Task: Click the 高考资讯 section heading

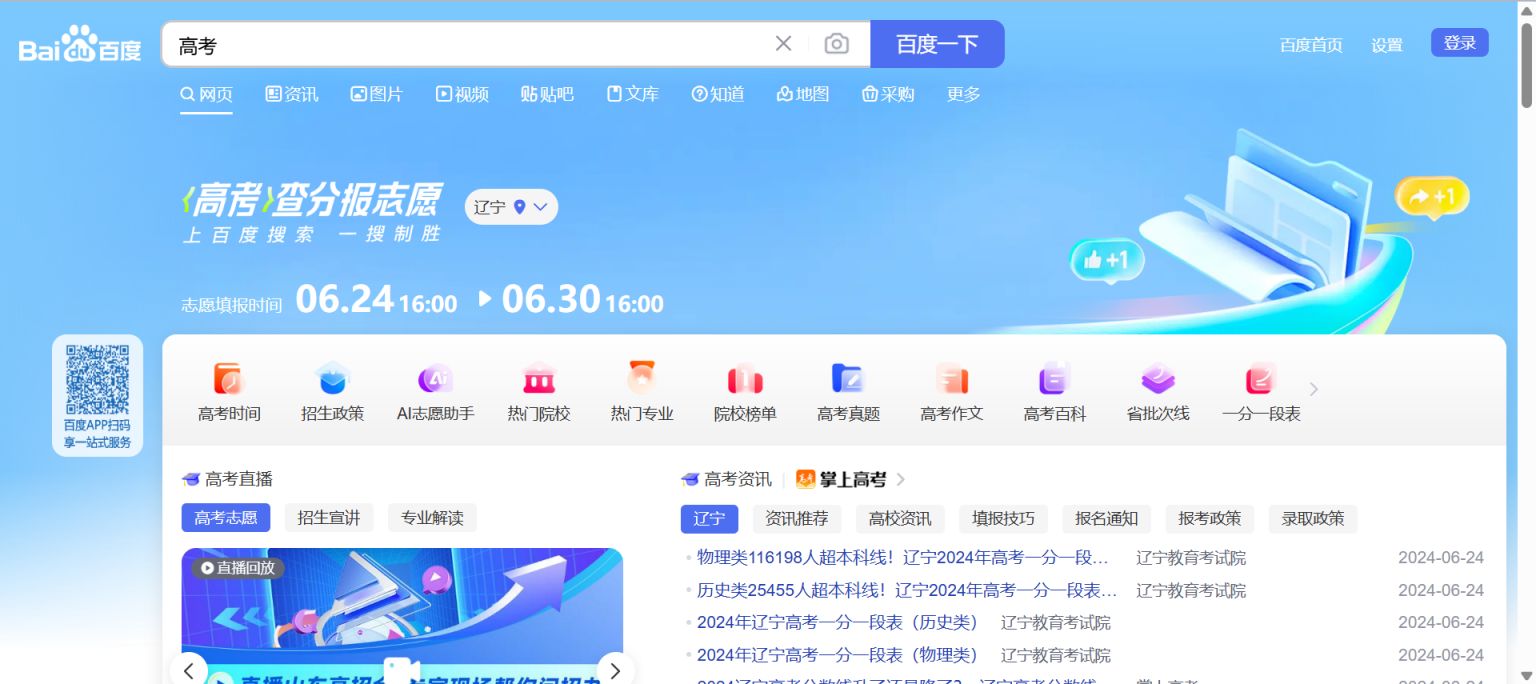Action: click(x=726, y=480)
